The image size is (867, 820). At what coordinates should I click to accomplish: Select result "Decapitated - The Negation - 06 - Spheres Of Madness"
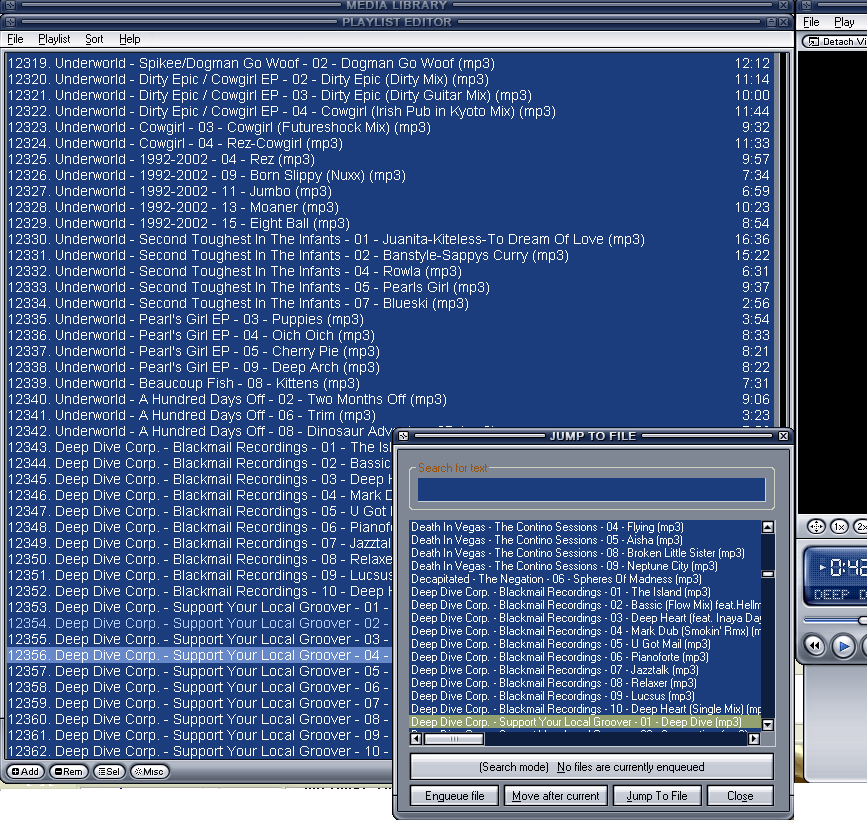click(586, 579)
